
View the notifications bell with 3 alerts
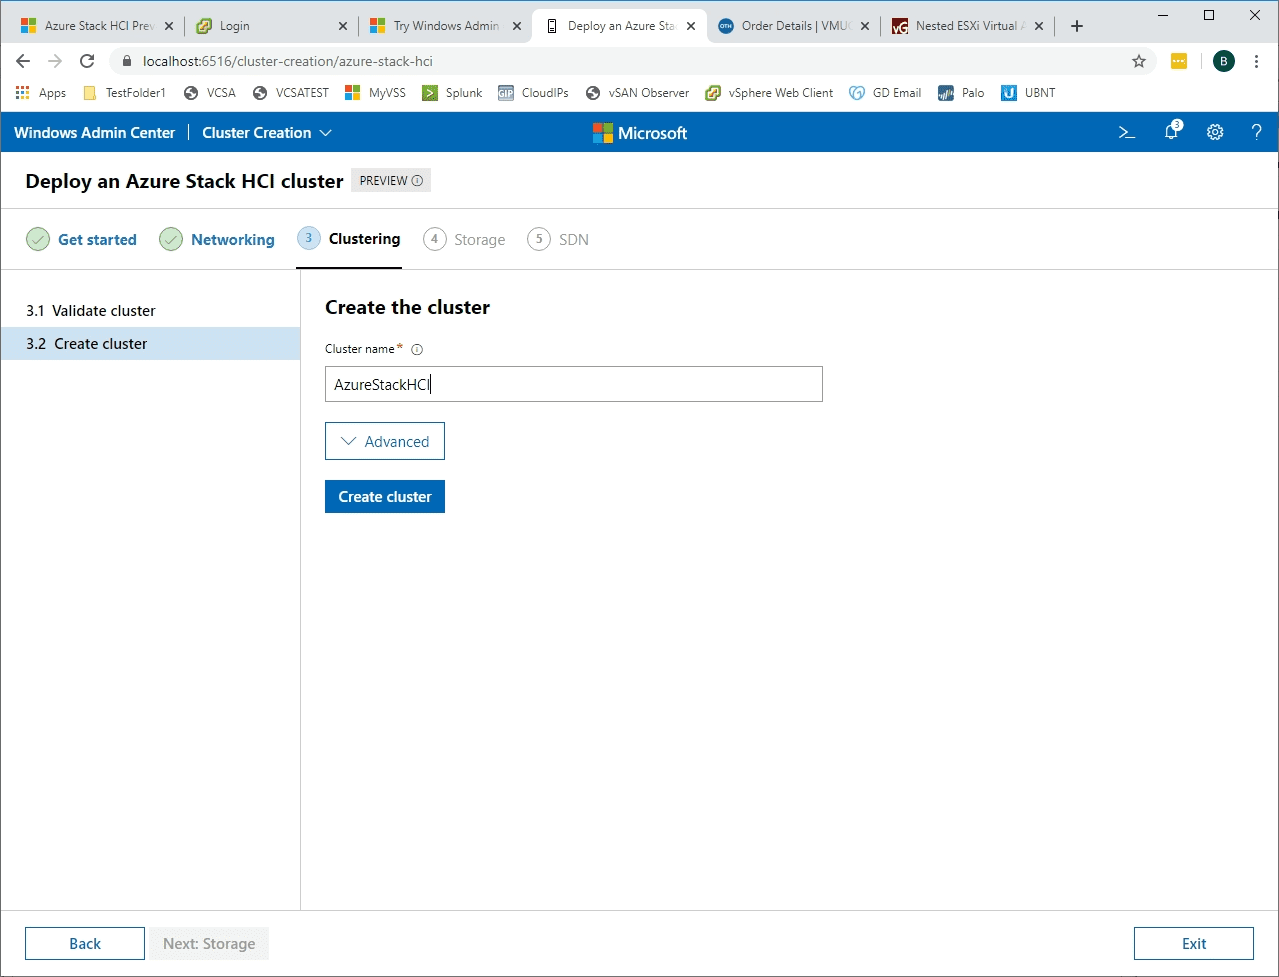[x=1170, y=131]
